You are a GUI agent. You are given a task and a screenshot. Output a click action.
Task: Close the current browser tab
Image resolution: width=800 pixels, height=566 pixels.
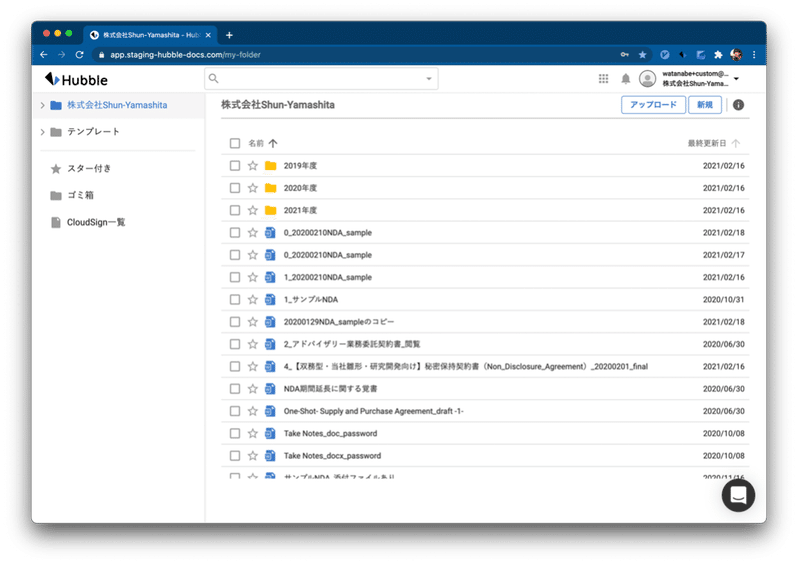pyautogui.click(x=208, y=35)
